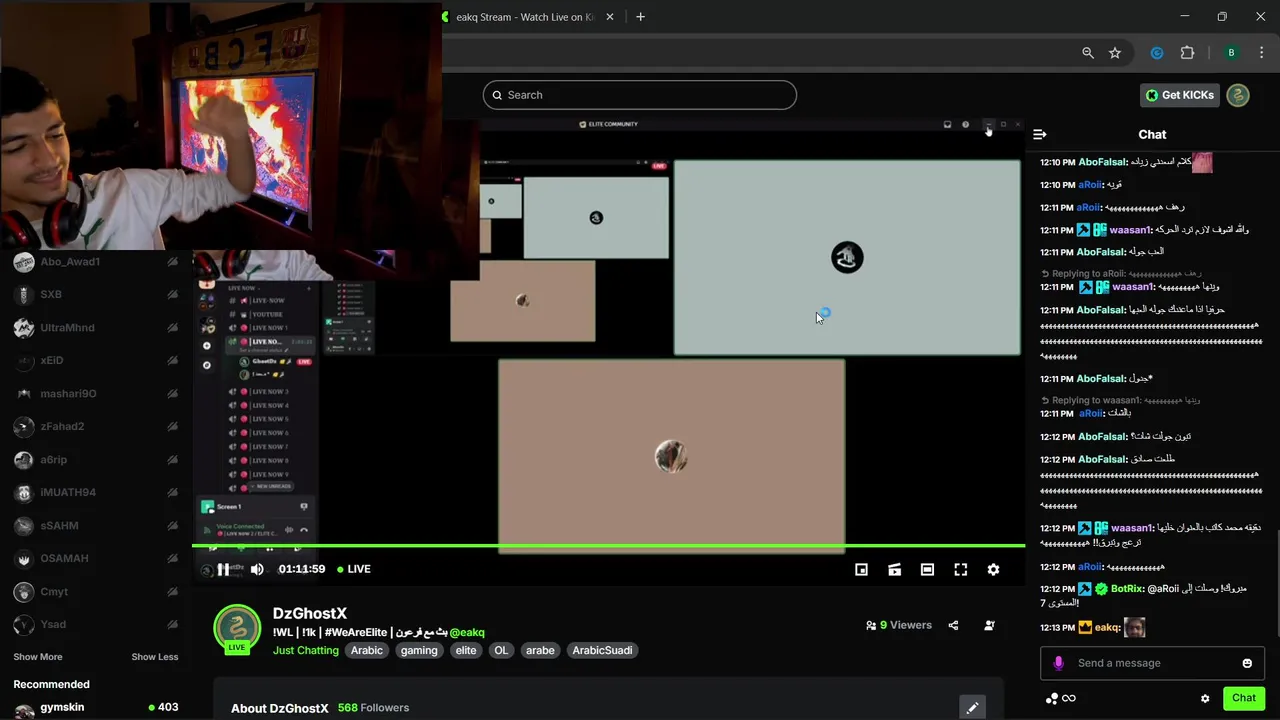
Task: Enter fullscreen video mode
Action: [960, 569]
